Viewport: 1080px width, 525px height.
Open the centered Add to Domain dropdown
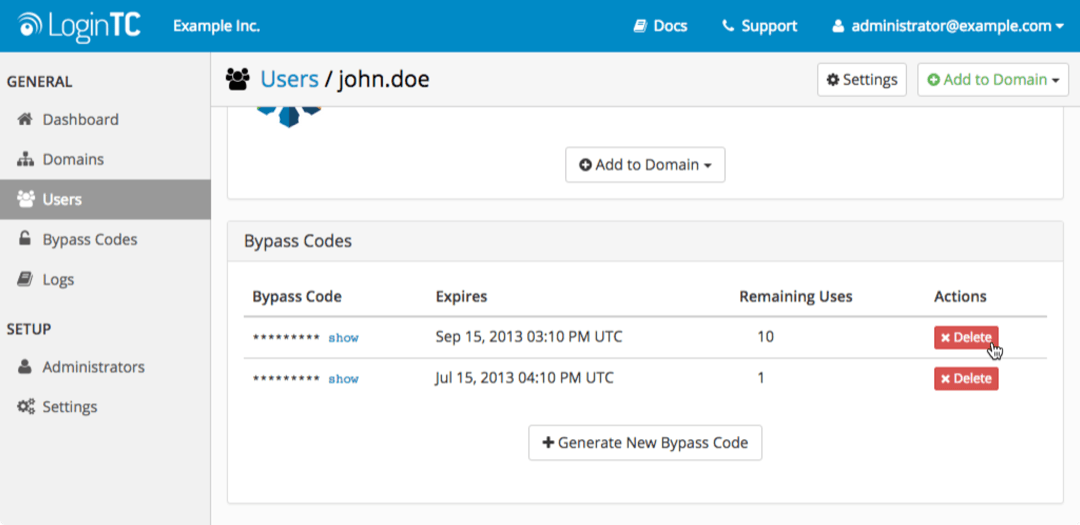(x=645, y=165)
